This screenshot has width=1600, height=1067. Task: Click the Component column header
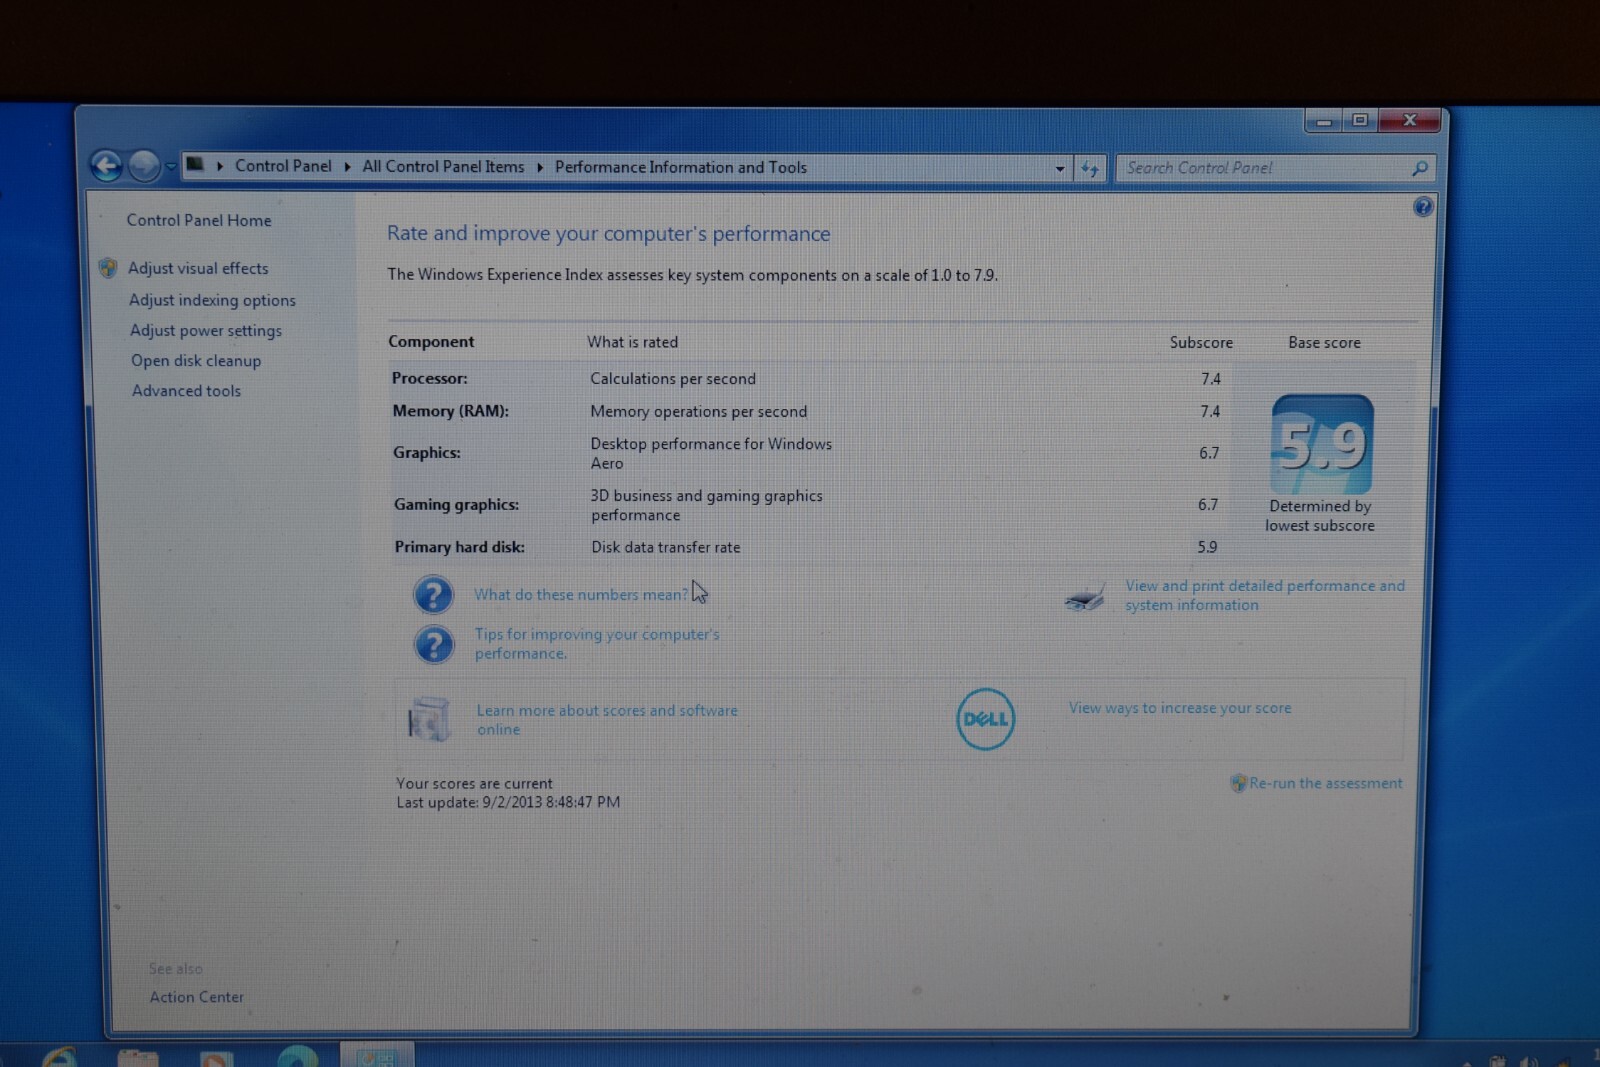tap(431, 342)
